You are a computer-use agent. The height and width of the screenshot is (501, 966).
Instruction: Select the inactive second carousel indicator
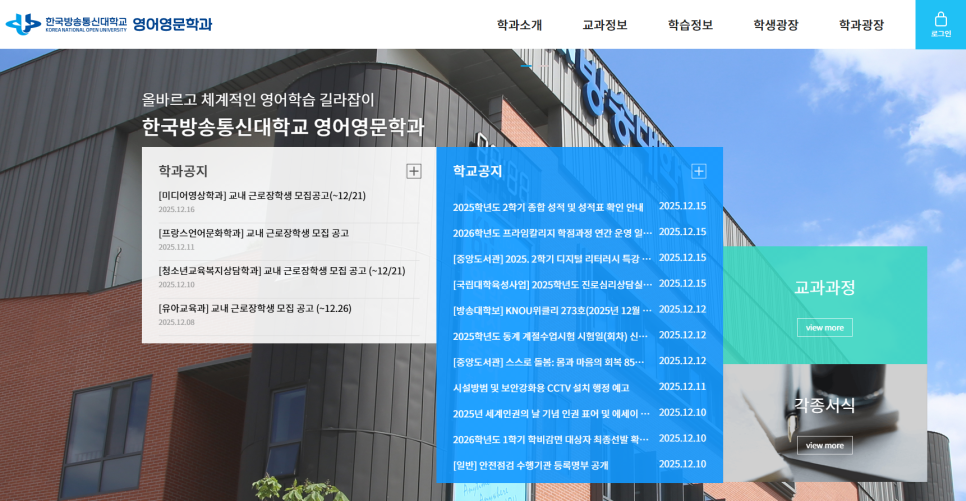click(545, 66)
